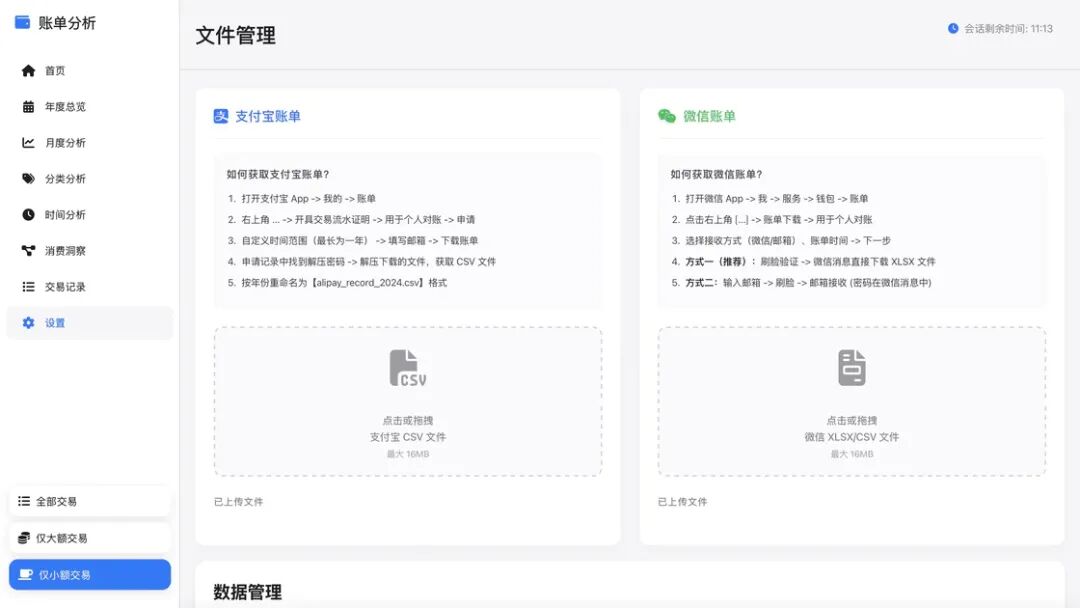Click 已上传文件 label under WeChat upload area

click(x=683, y=502)
